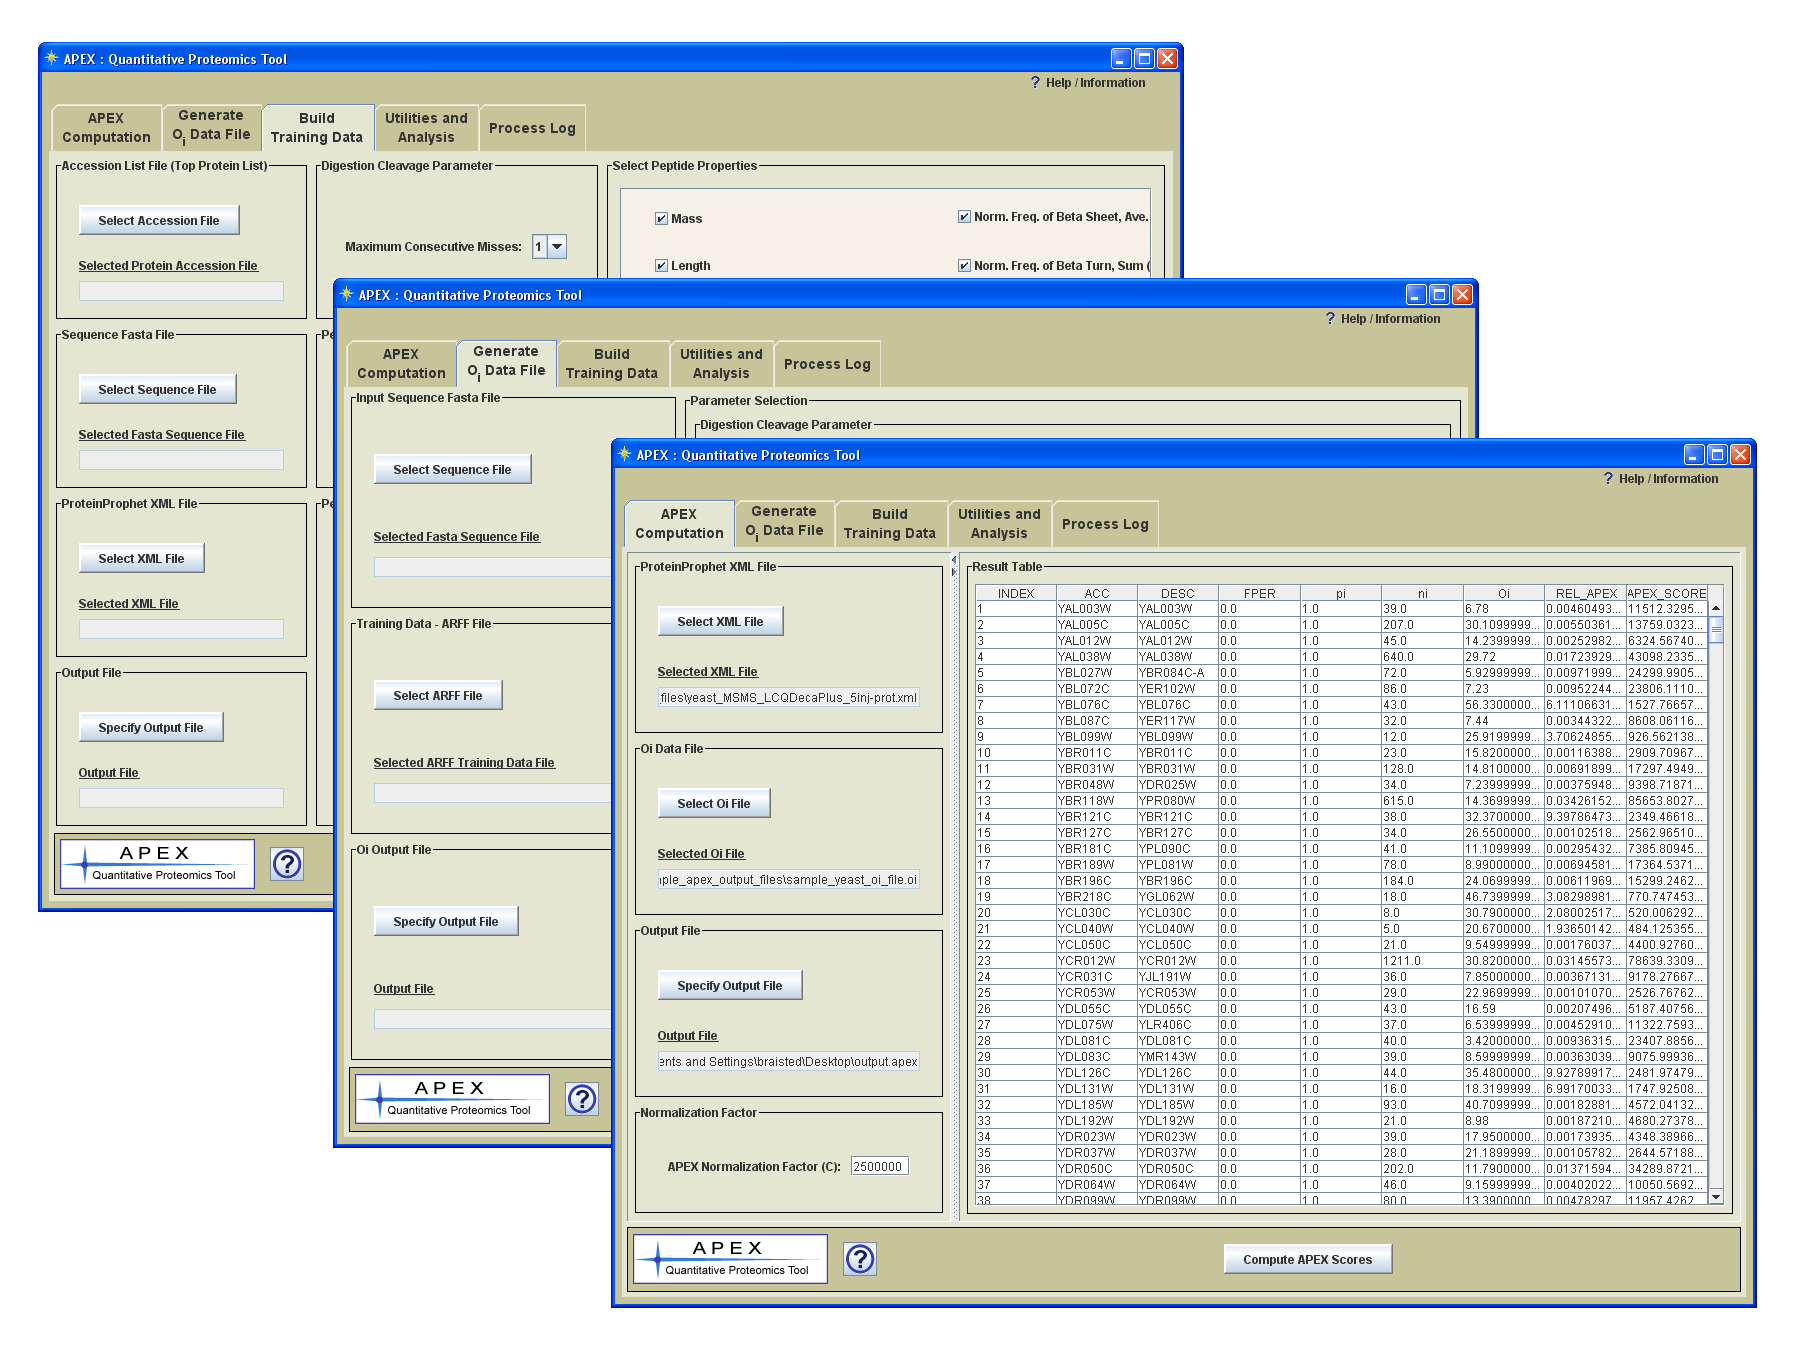Open help icon in back window footer
Image resolution: width=1800 pixels, height=1350 pixels.
287,864
